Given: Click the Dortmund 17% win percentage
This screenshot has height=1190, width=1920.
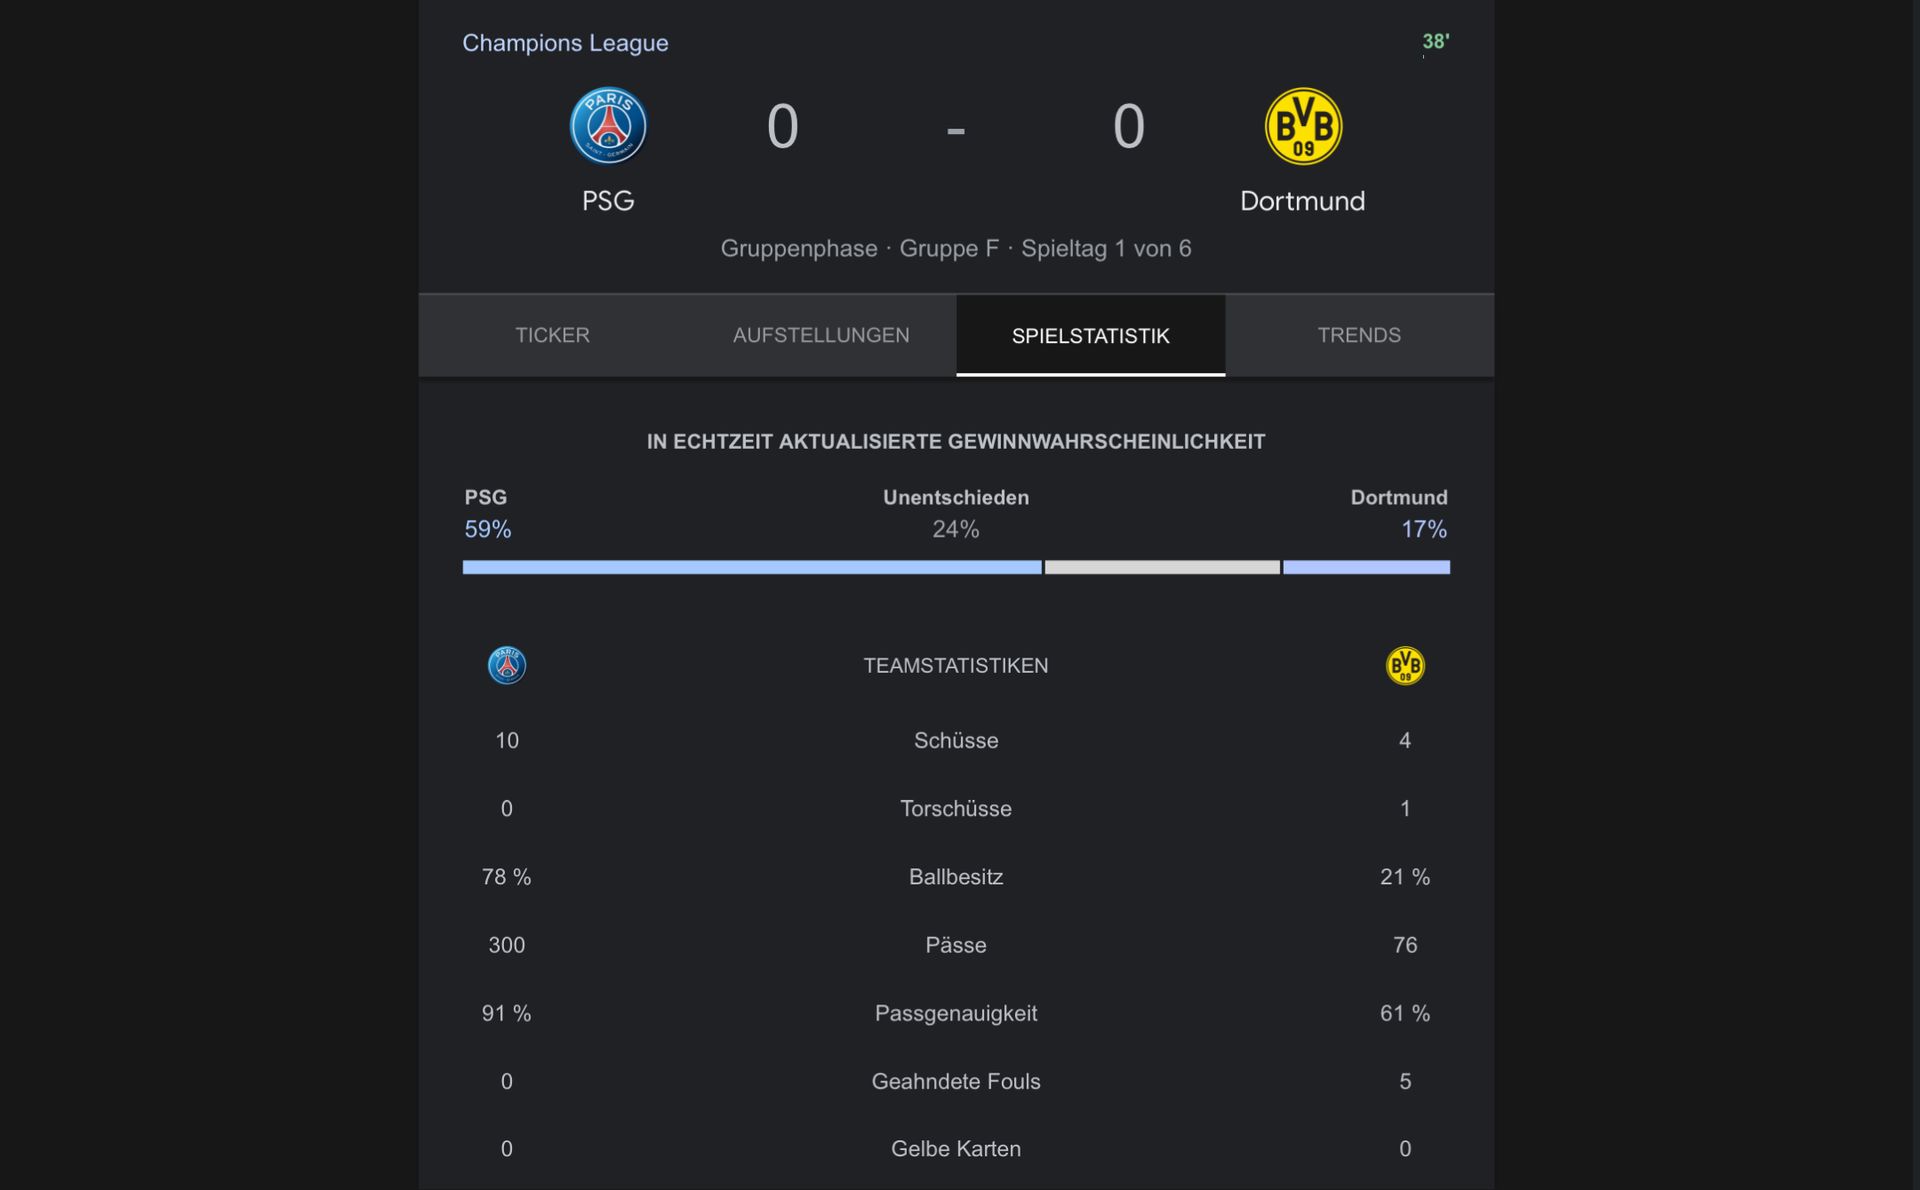Looking at the screenshot, I should 1423,529.
